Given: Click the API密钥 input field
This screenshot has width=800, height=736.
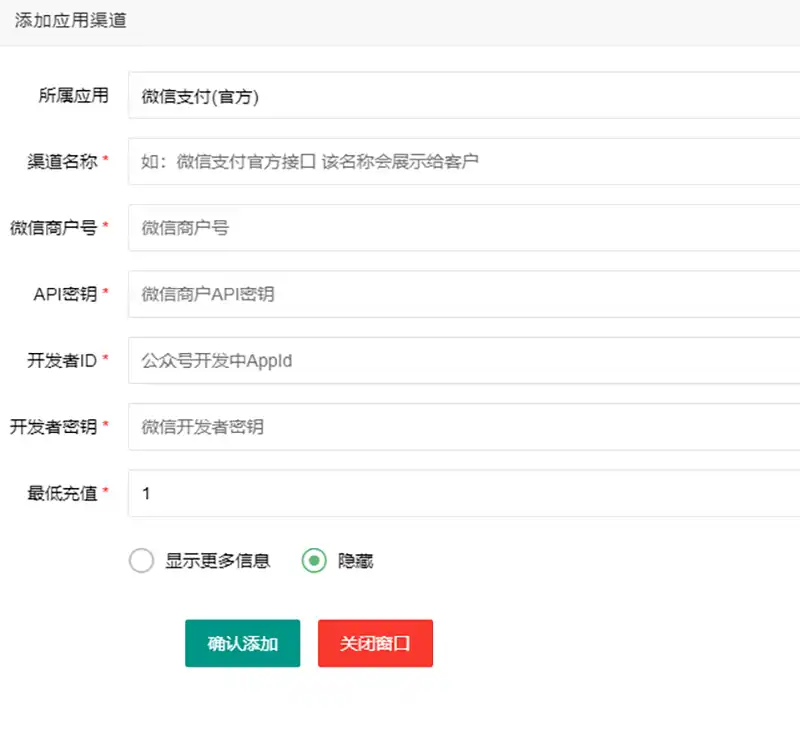Looking at the screenshot, I should (464, 294).
